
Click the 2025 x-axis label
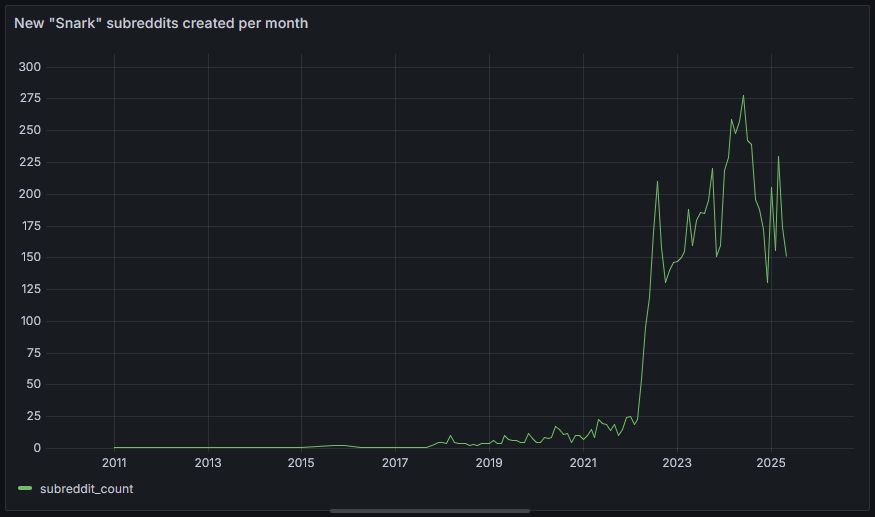(x=771, y=463)
